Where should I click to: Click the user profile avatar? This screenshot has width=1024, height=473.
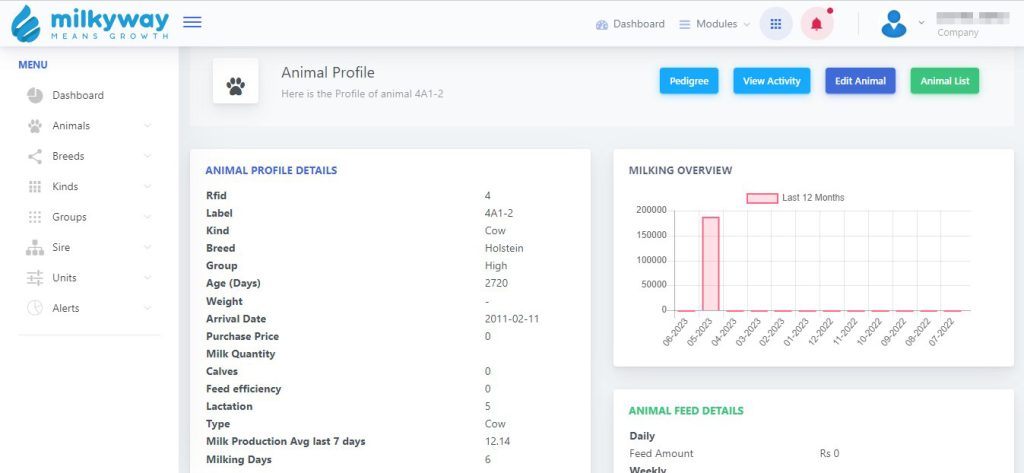pos(893,24)
